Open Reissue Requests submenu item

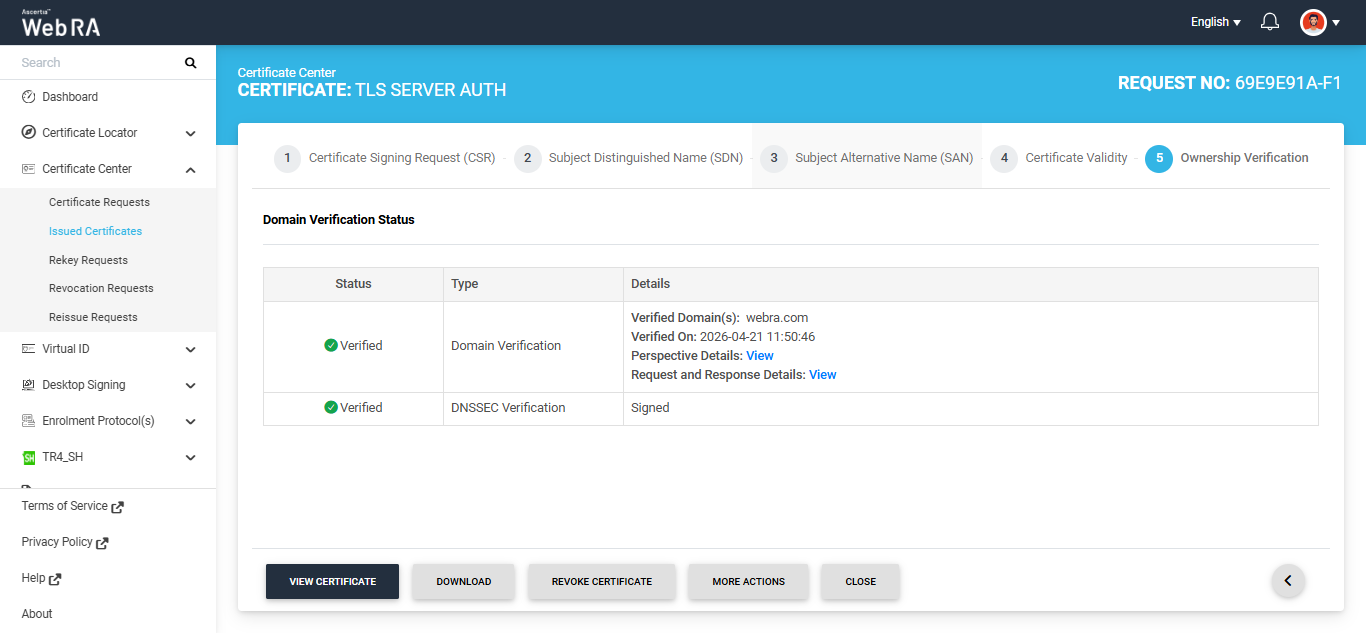click(x=93, y=317)
